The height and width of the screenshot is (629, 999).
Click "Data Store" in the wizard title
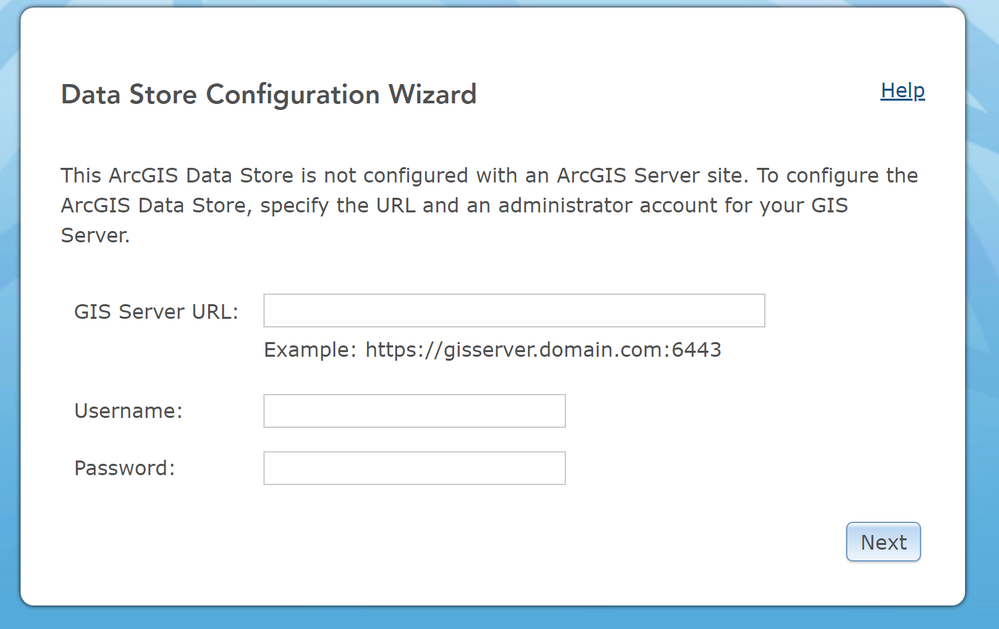click(x=130, y=95)
